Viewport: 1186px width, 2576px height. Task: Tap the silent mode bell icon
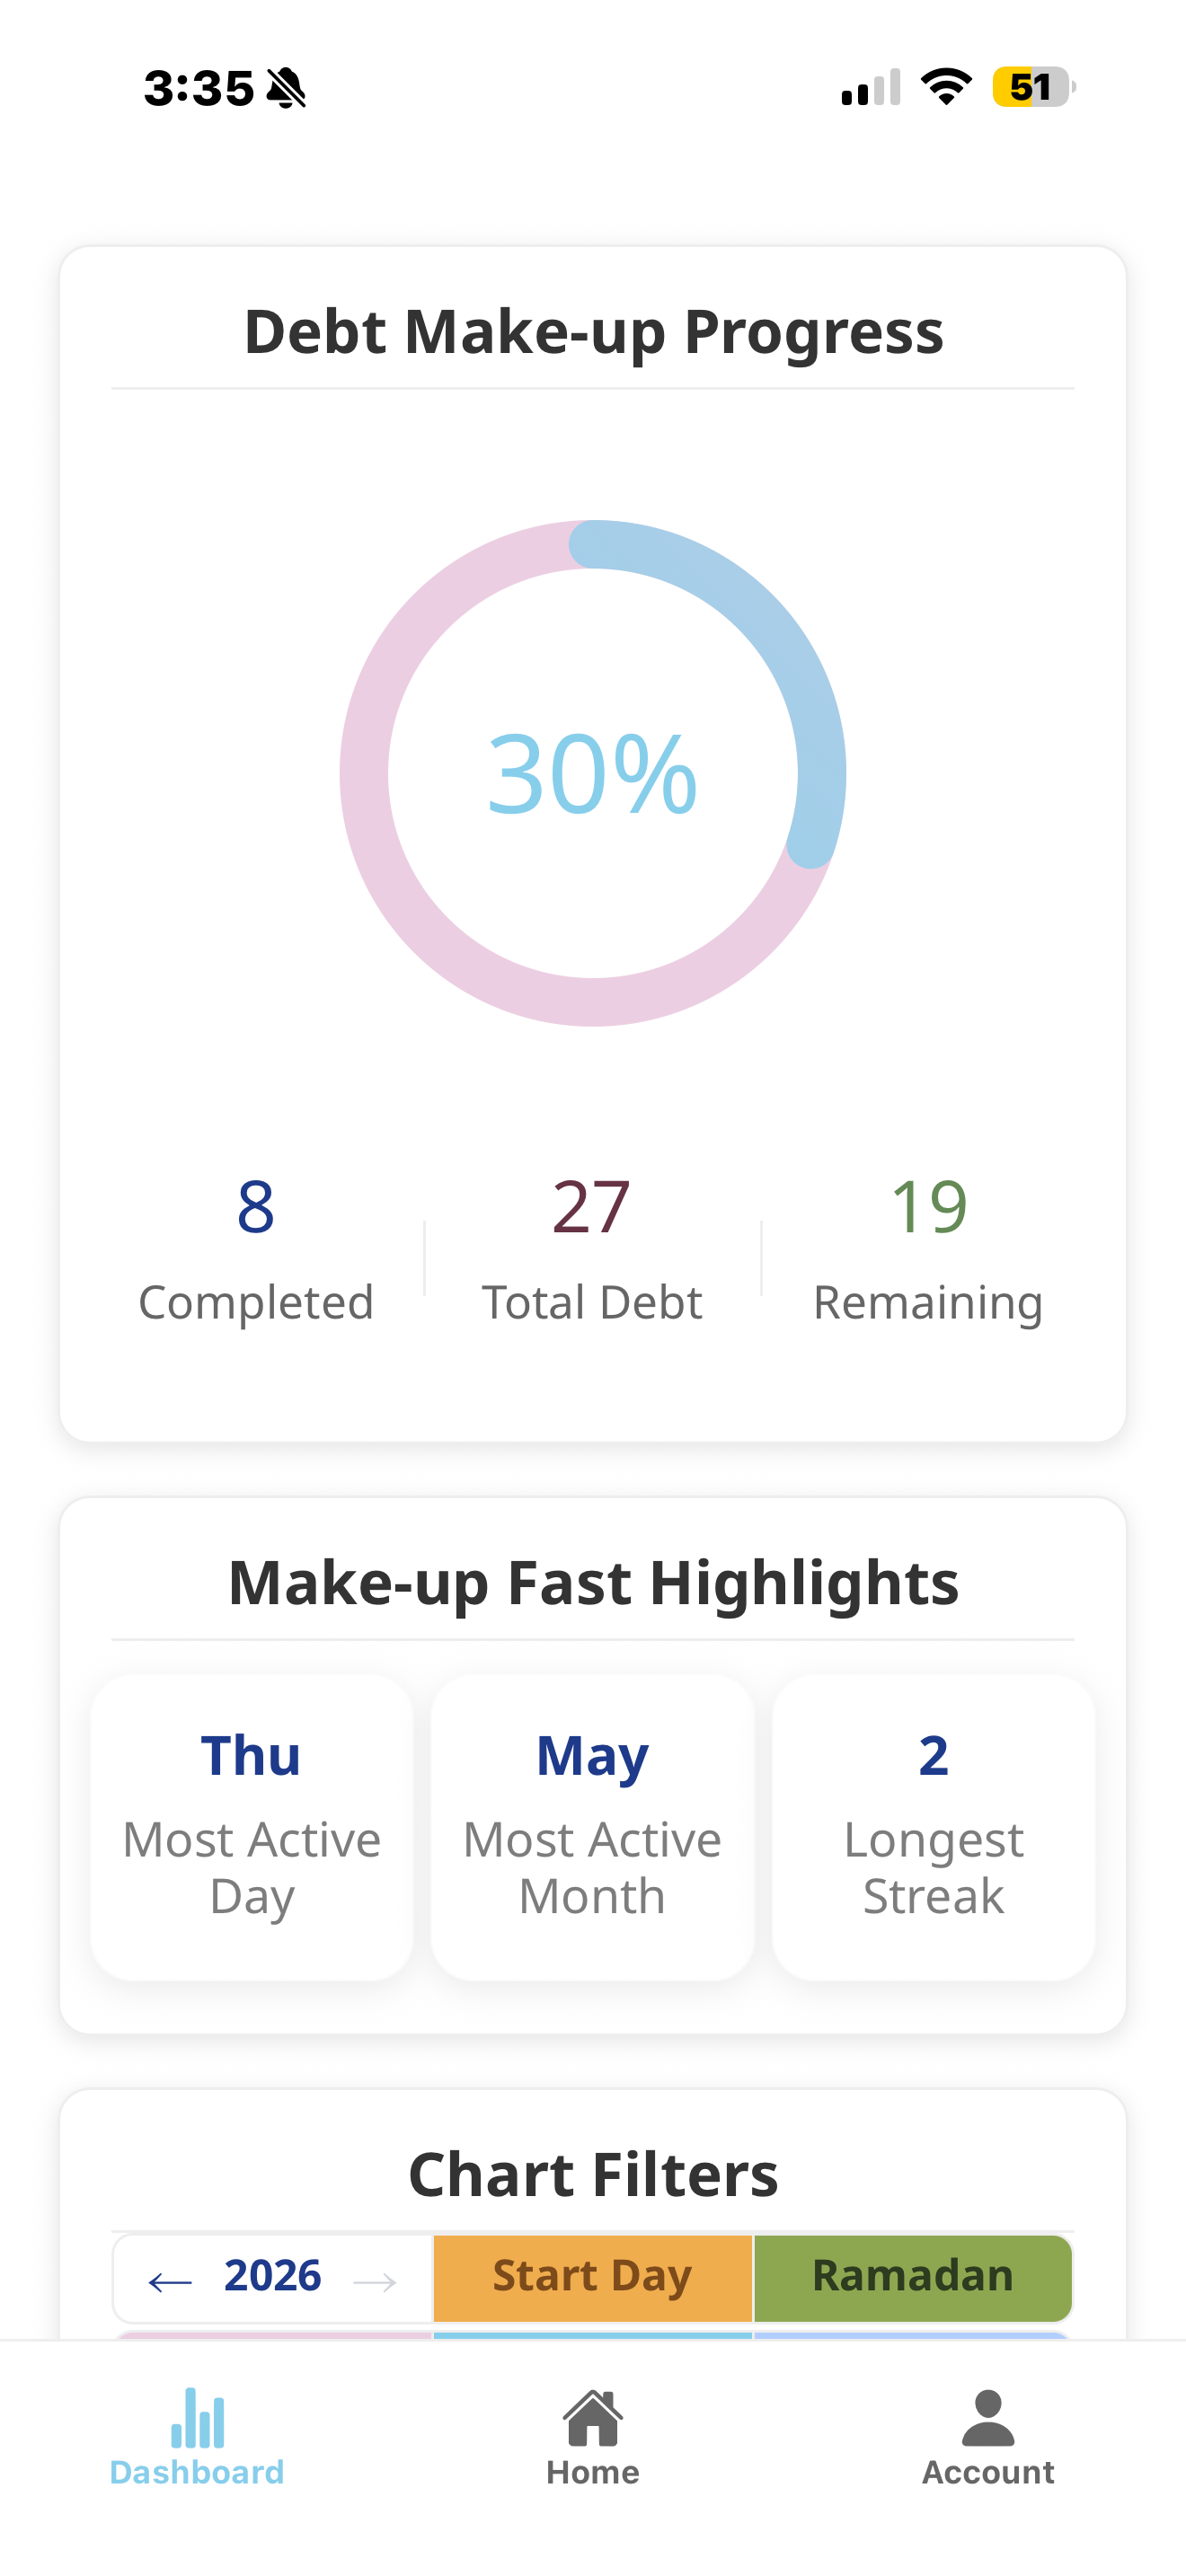[287, 88]
